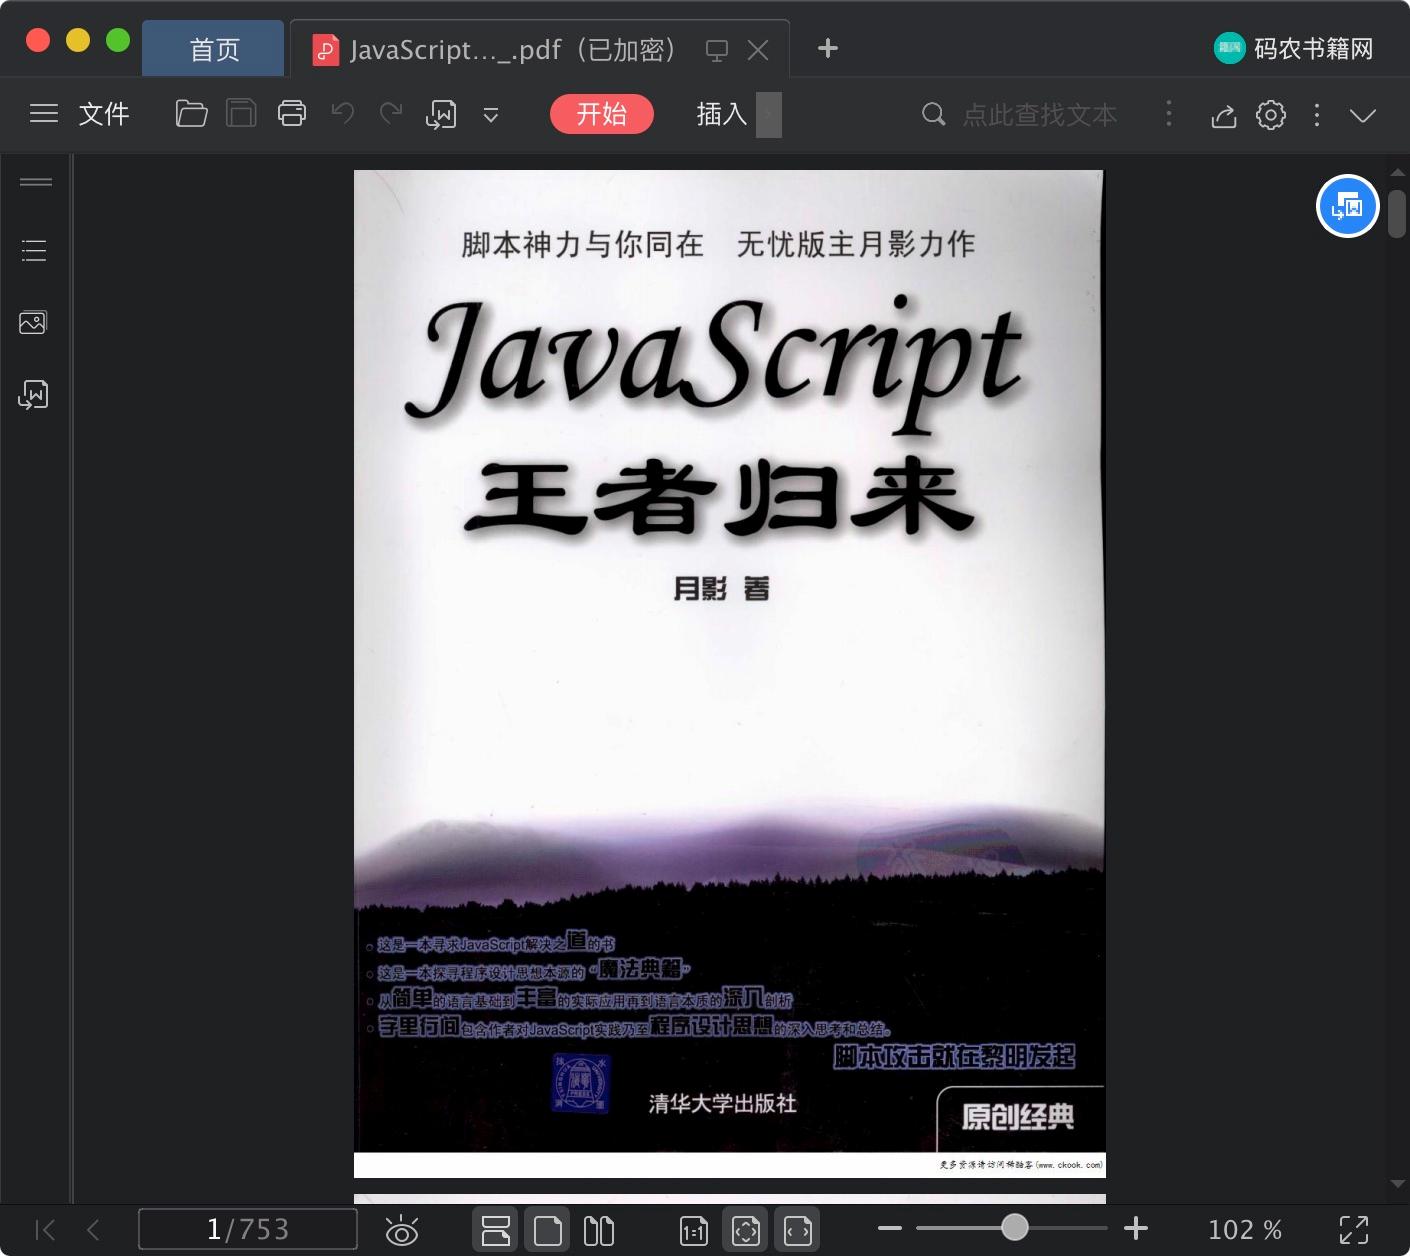
Task: Open the 码农书籍网 account profile
Action: pos(1294,48)
